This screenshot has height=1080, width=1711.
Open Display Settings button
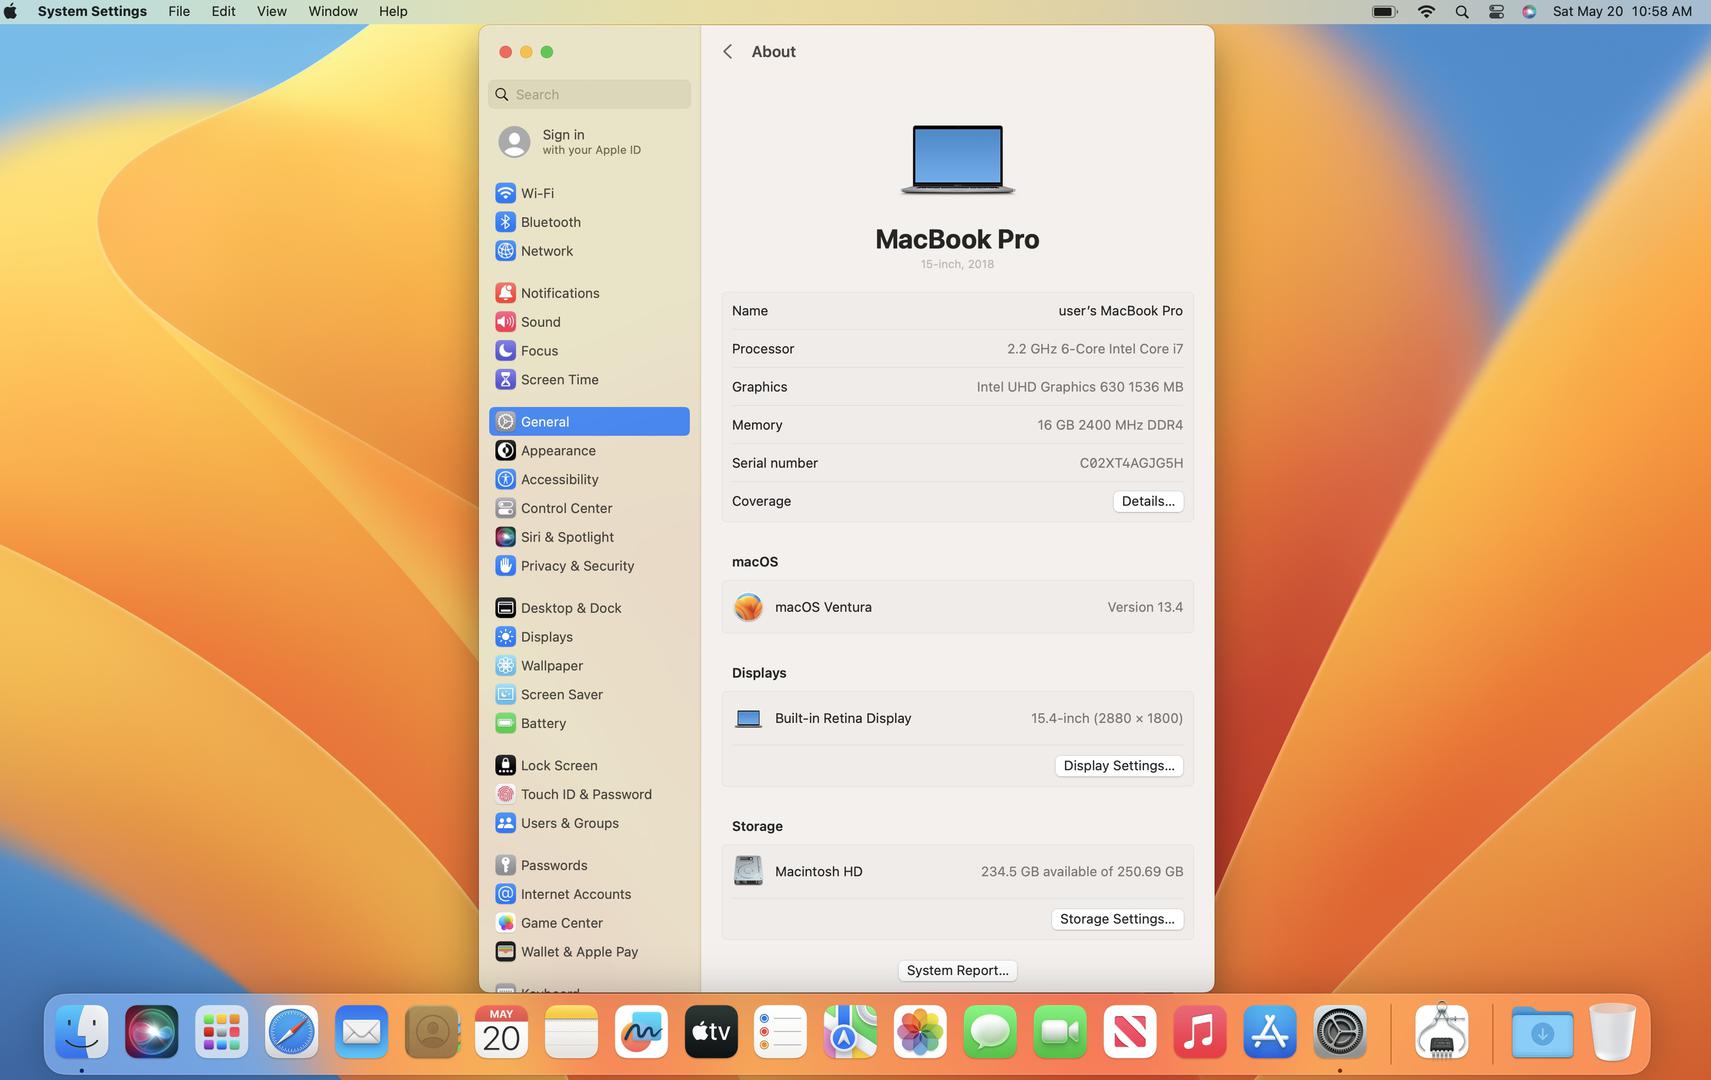[1119, 766]
